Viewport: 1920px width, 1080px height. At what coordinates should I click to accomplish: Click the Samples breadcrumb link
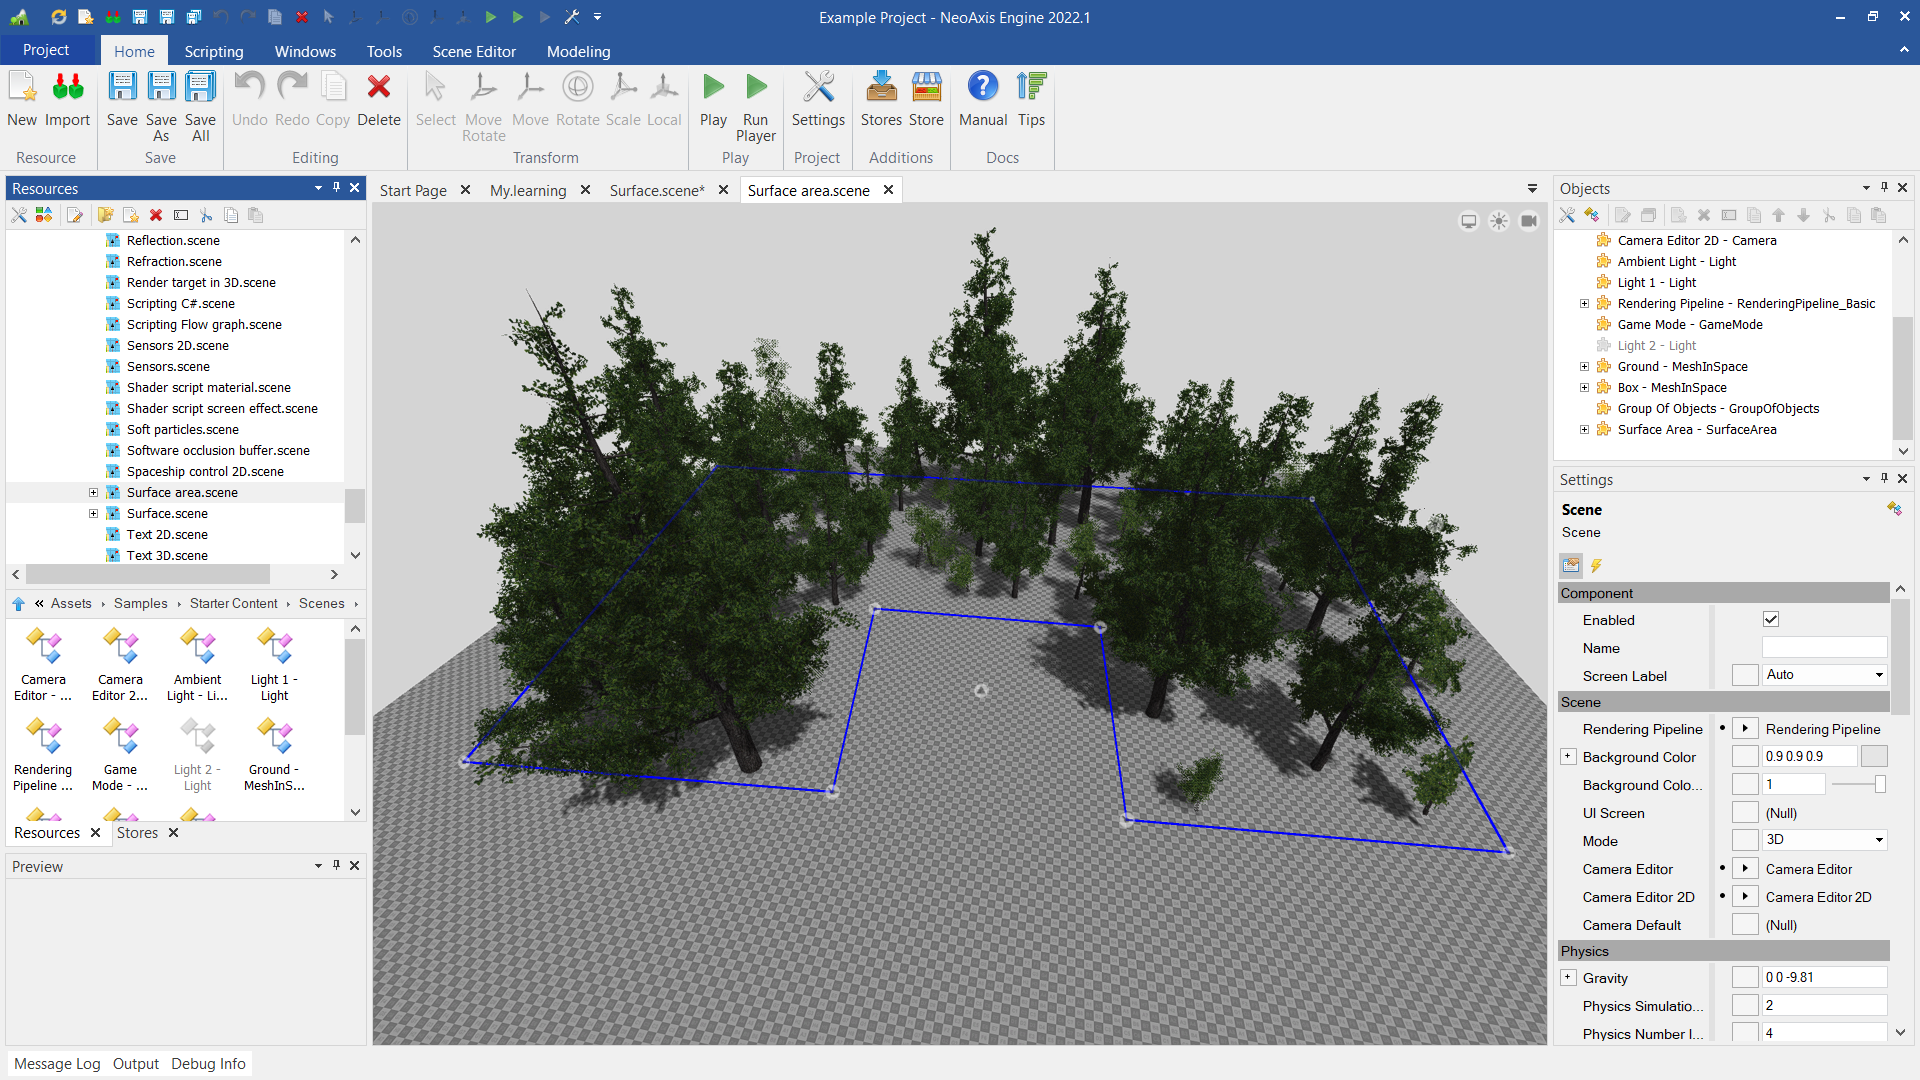coord(140,603)
